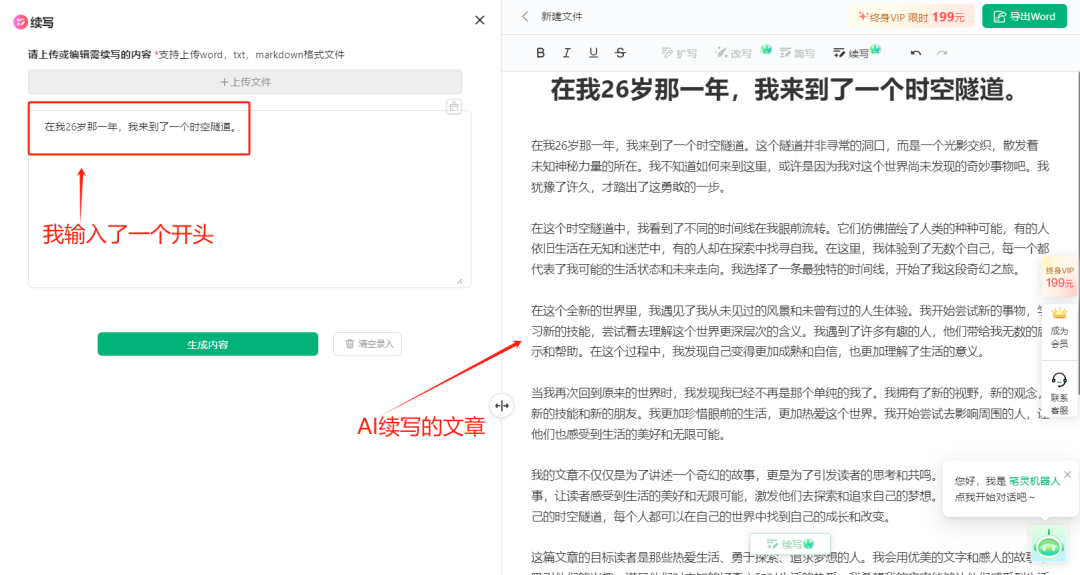Click the 简写 shorten tool

point(797,53)
